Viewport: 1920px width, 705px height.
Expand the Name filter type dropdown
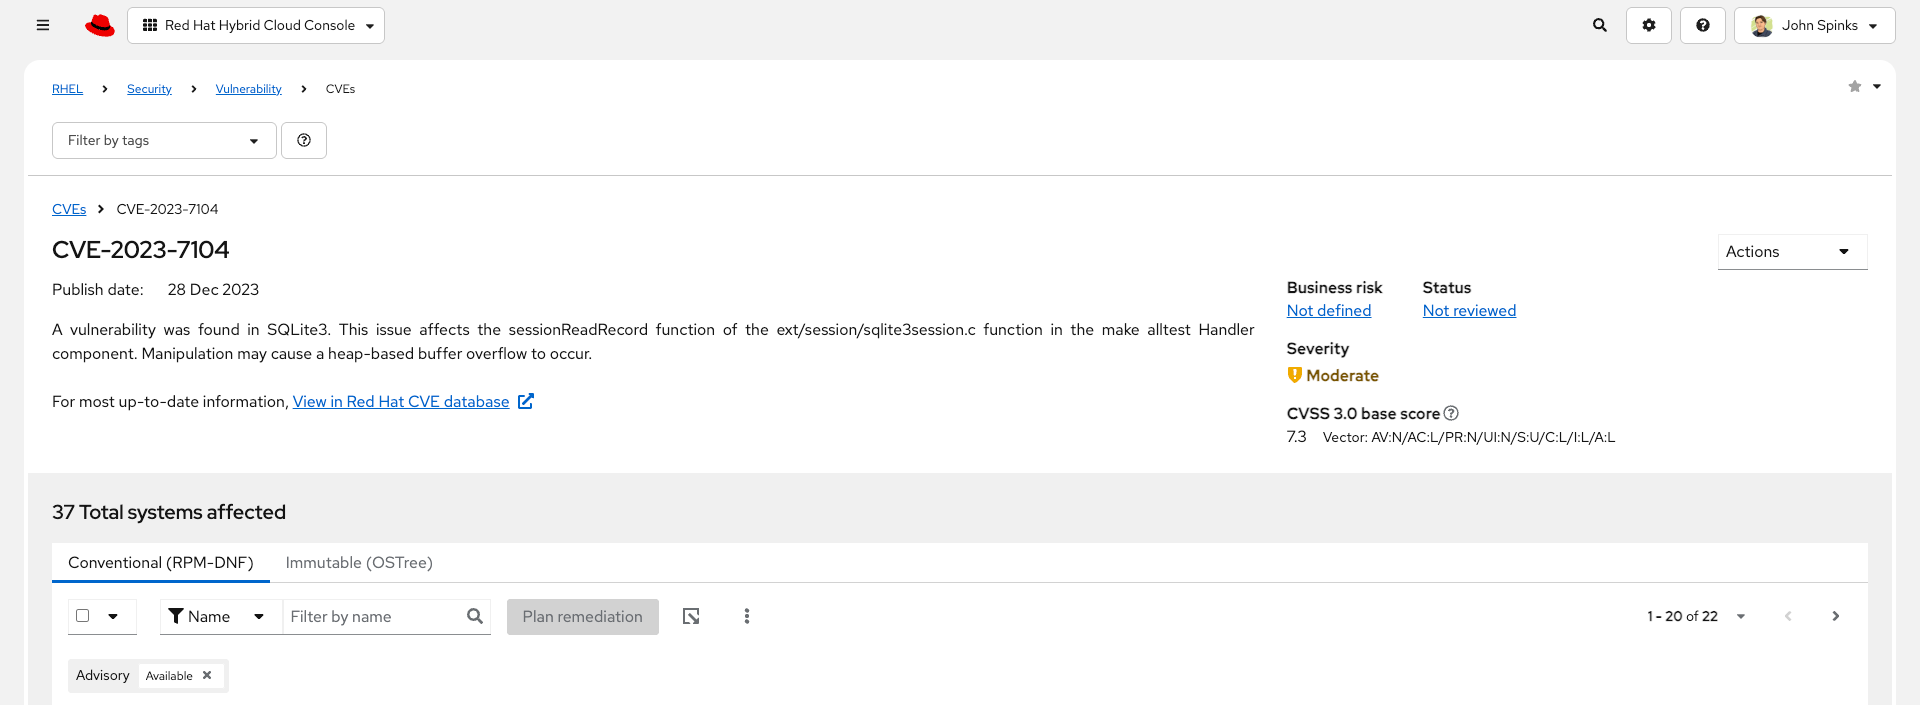pyautogui.click(x=217, y=616)
